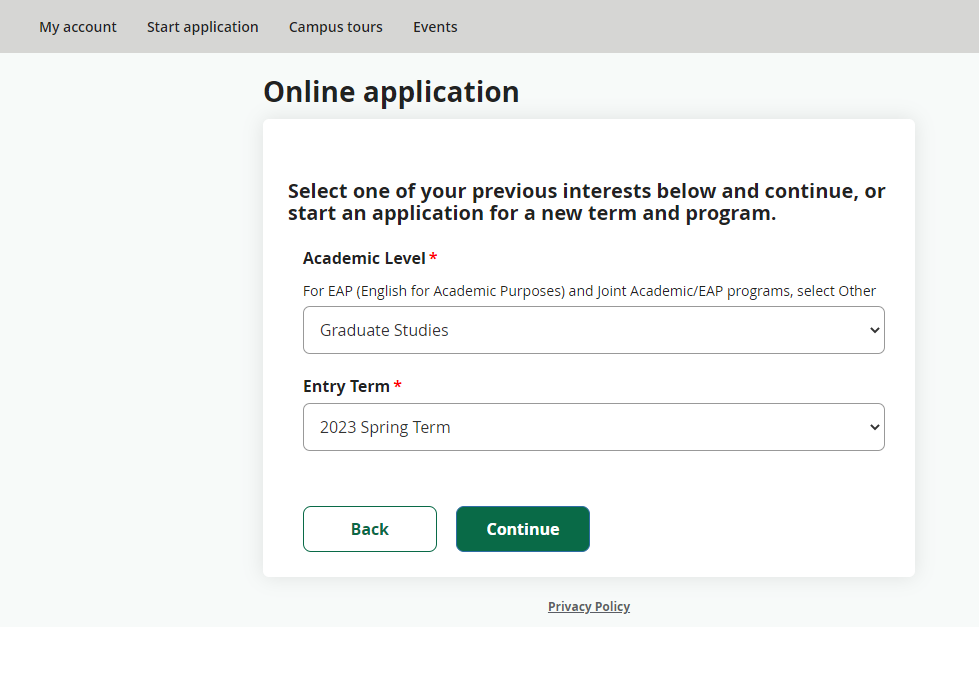Click the Academic Level dropdown chevron
This screenshot has height=688, width=979.
(875, 329)
